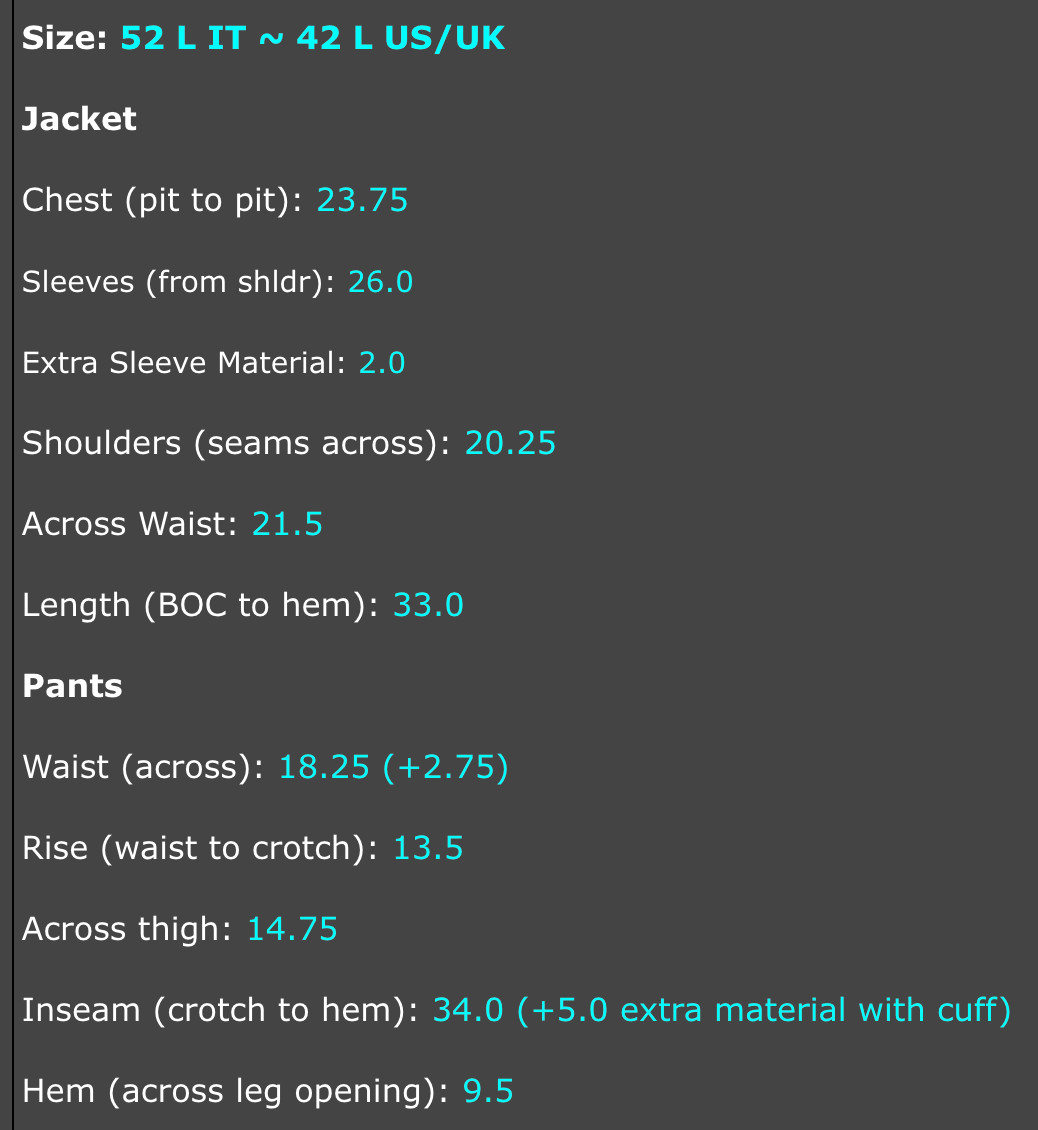Click the Hem leg opening value 9.5
The image size is (1038, 1130).
[488, 1091]
